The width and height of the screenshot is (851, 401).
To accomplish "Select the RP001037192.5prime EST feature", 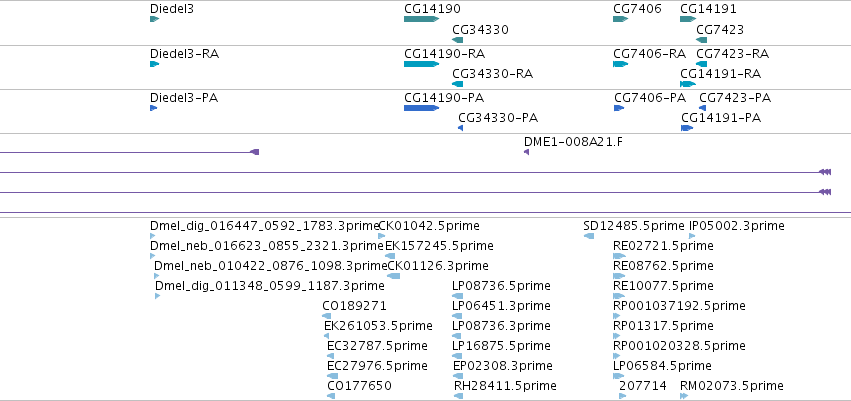I will coord(618,316).
